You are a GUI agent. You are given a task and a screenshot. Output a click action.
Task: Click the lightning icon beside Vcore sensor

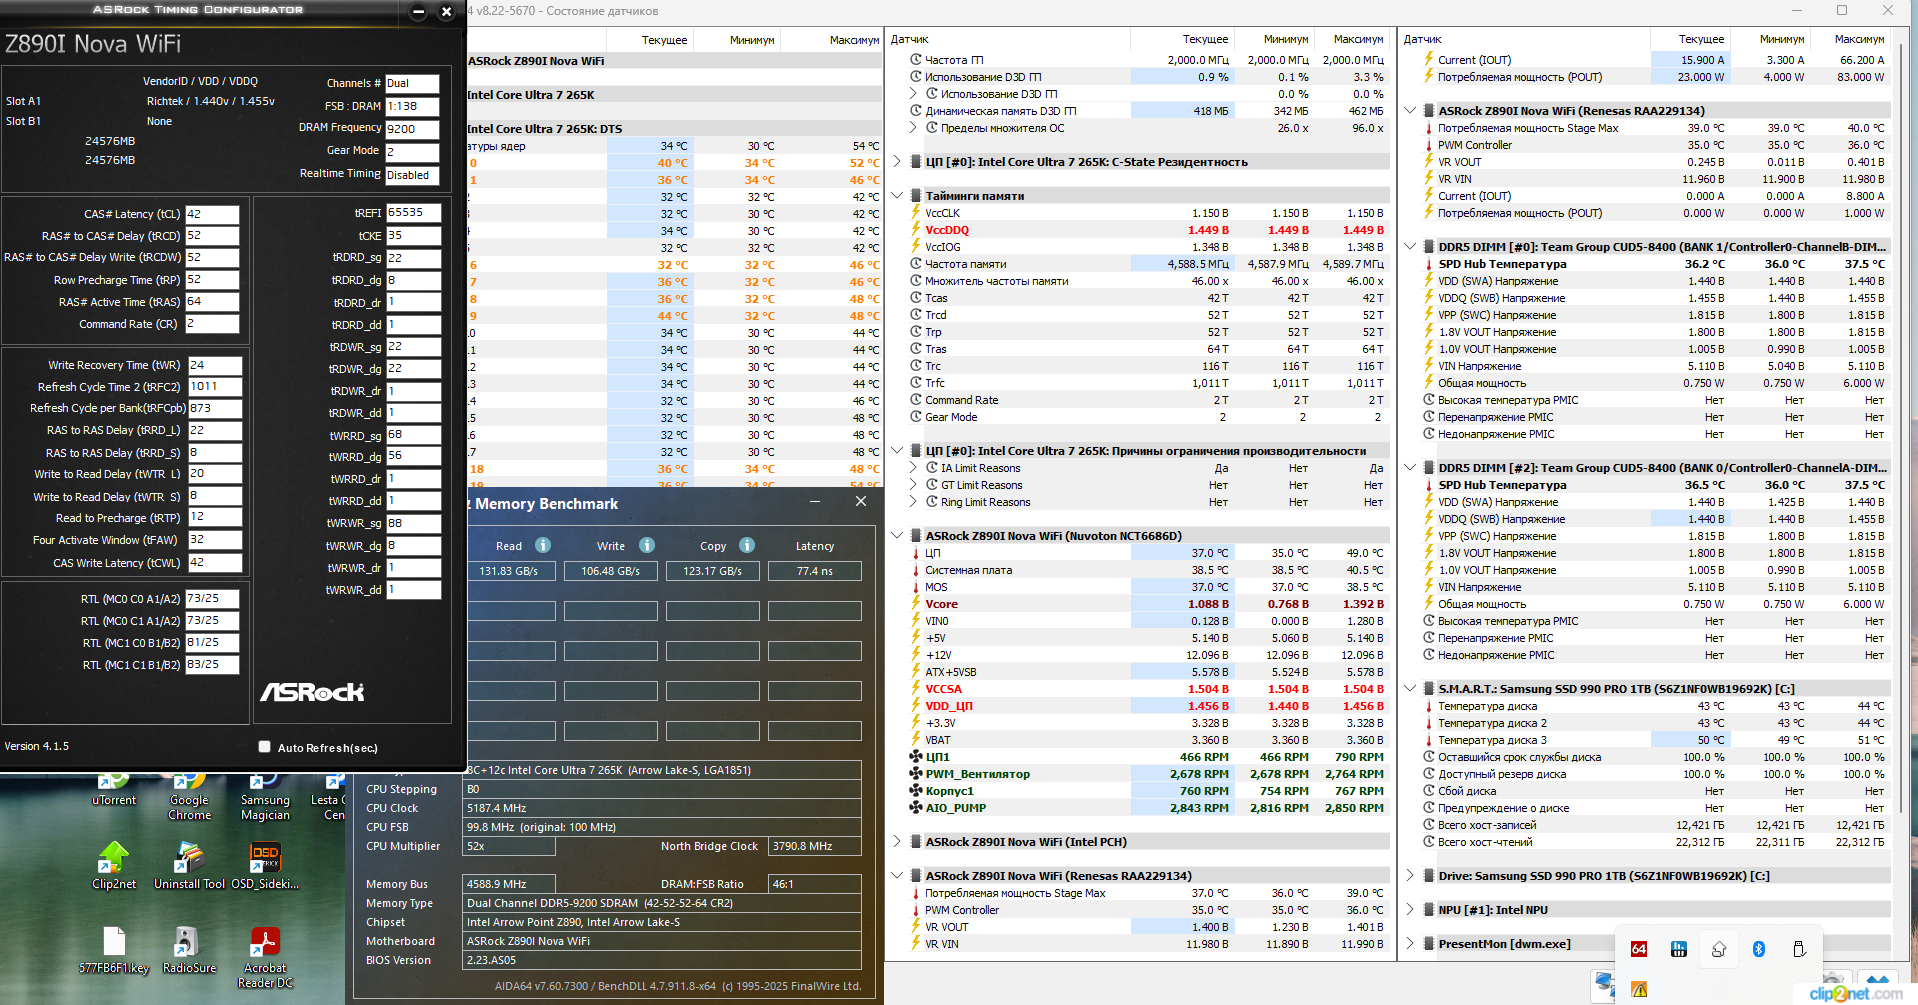(915, 604)
